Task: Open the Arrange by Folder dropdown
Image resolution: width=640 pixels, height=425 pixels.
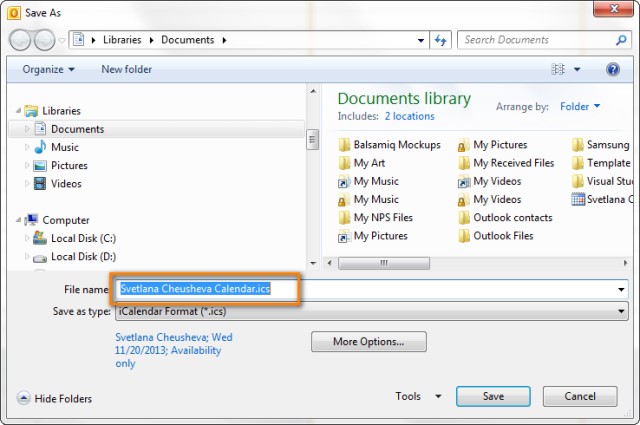Action: pos(580,107)
